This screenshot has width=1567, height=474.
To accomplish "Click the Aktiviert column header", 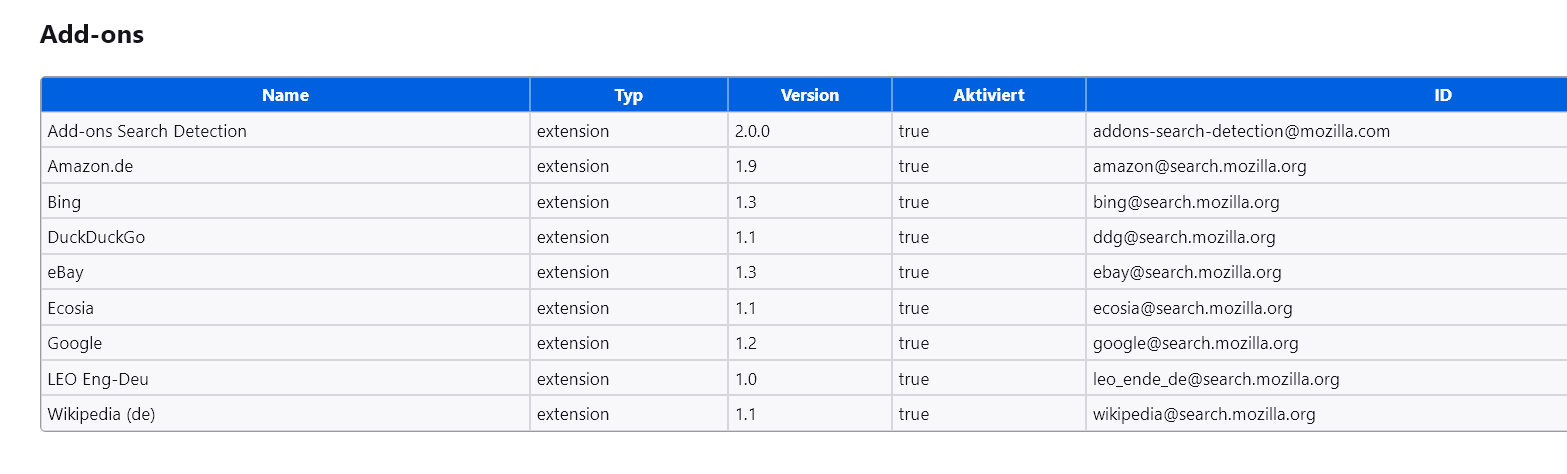I will coord(989,95).
